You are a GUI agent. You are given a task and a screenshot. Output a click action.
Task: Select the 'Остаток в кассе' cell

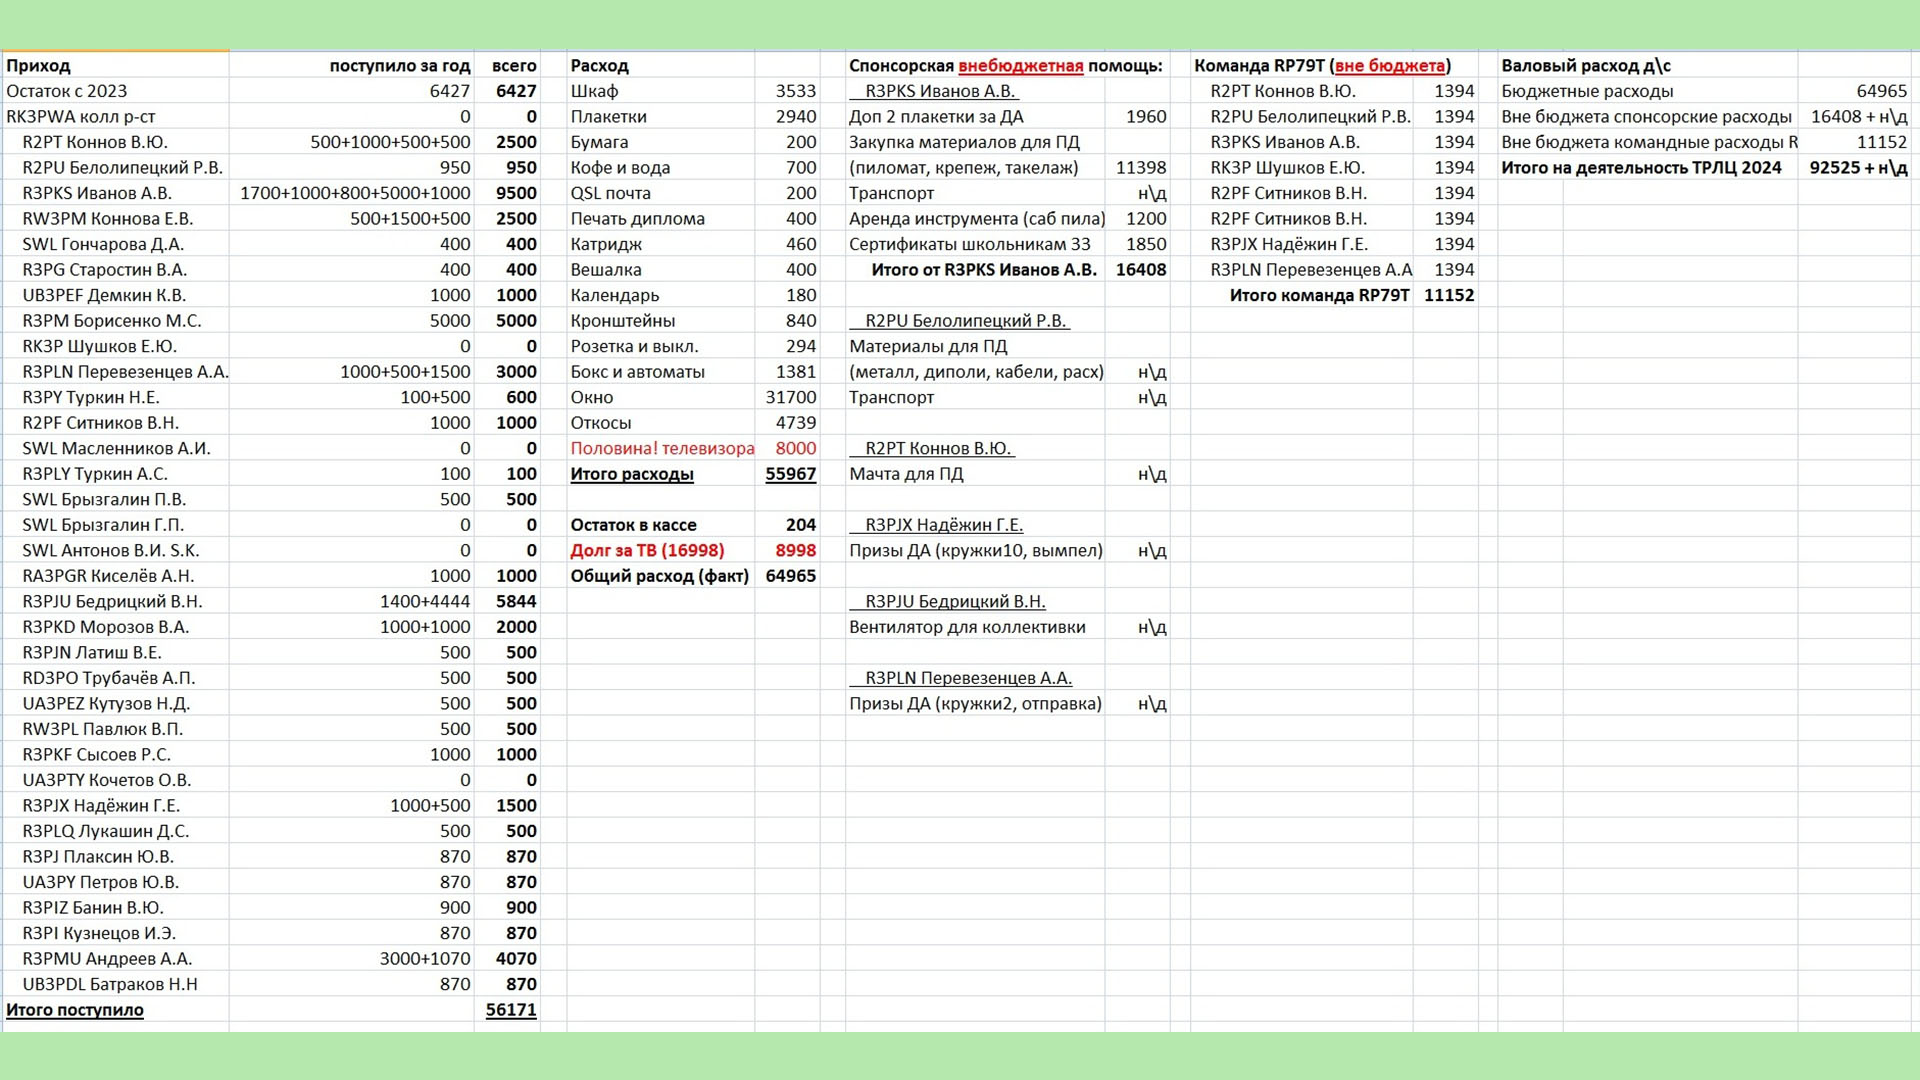pyautogui.click(x=633, y=525)
